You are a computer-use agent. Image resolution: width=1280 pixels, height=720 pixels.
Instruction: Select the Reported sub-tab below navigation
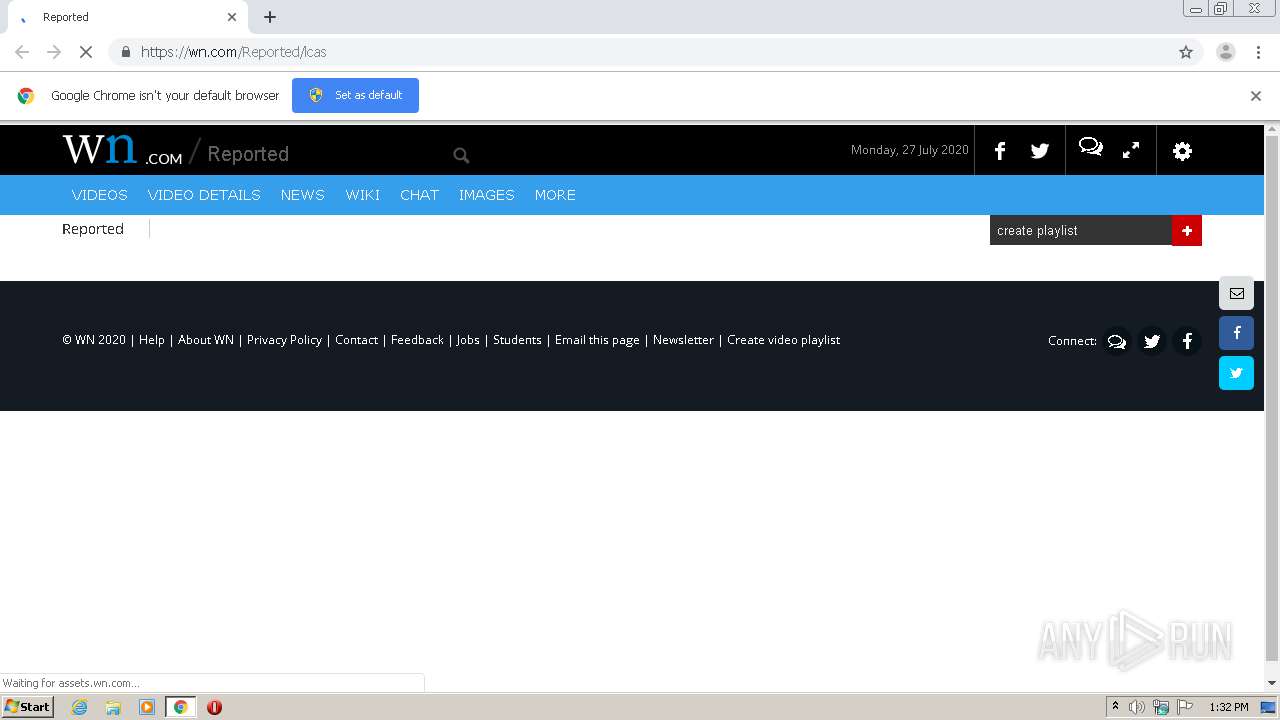93,229
